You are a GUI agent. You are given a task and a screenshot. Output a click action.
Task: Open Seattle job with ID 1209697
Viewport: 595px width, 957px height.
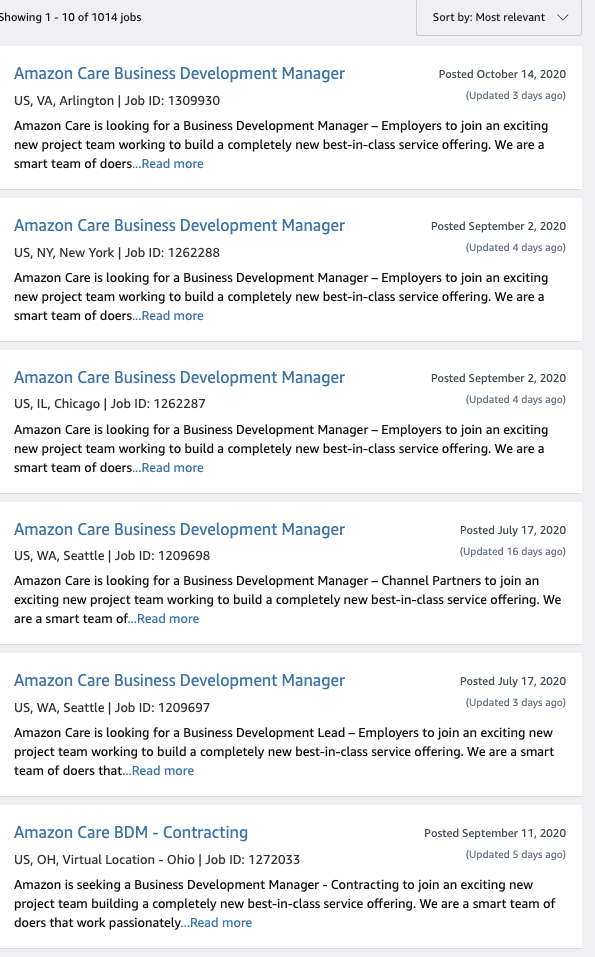(x=179, y=681)
